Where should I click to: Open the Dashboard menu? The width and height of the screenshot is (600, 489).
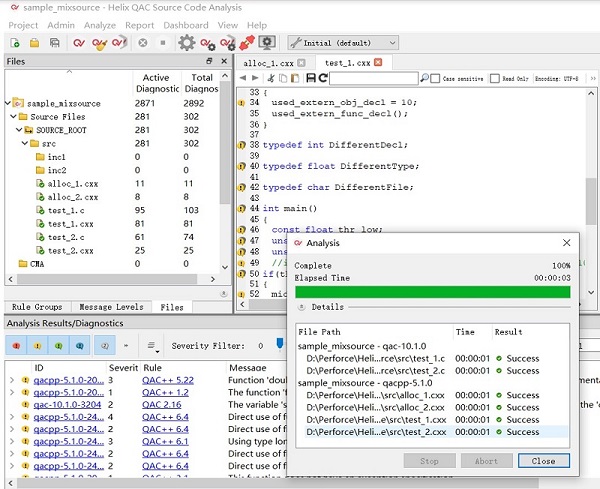coord(186,25)
